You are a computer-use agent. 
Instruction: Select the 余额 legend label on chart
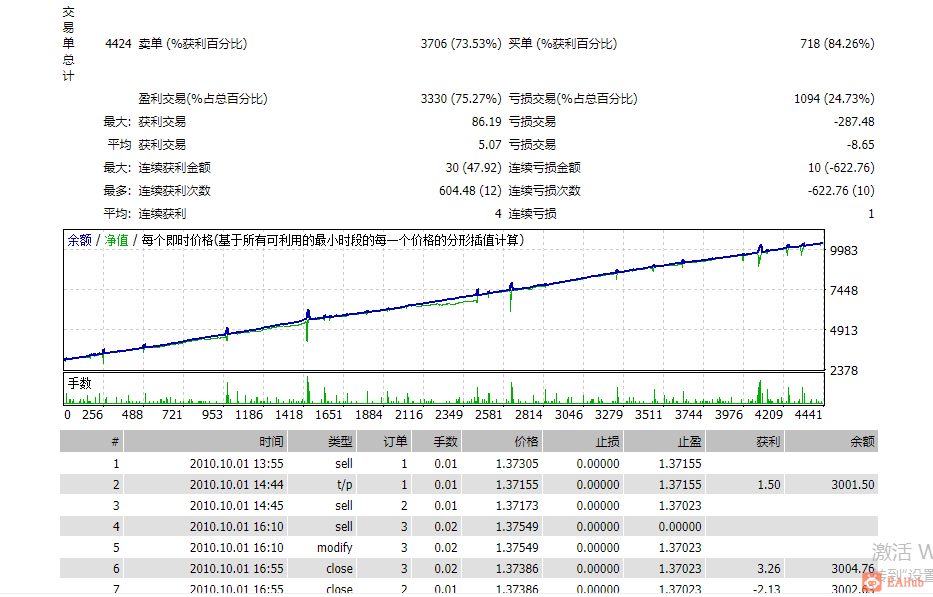80,240
